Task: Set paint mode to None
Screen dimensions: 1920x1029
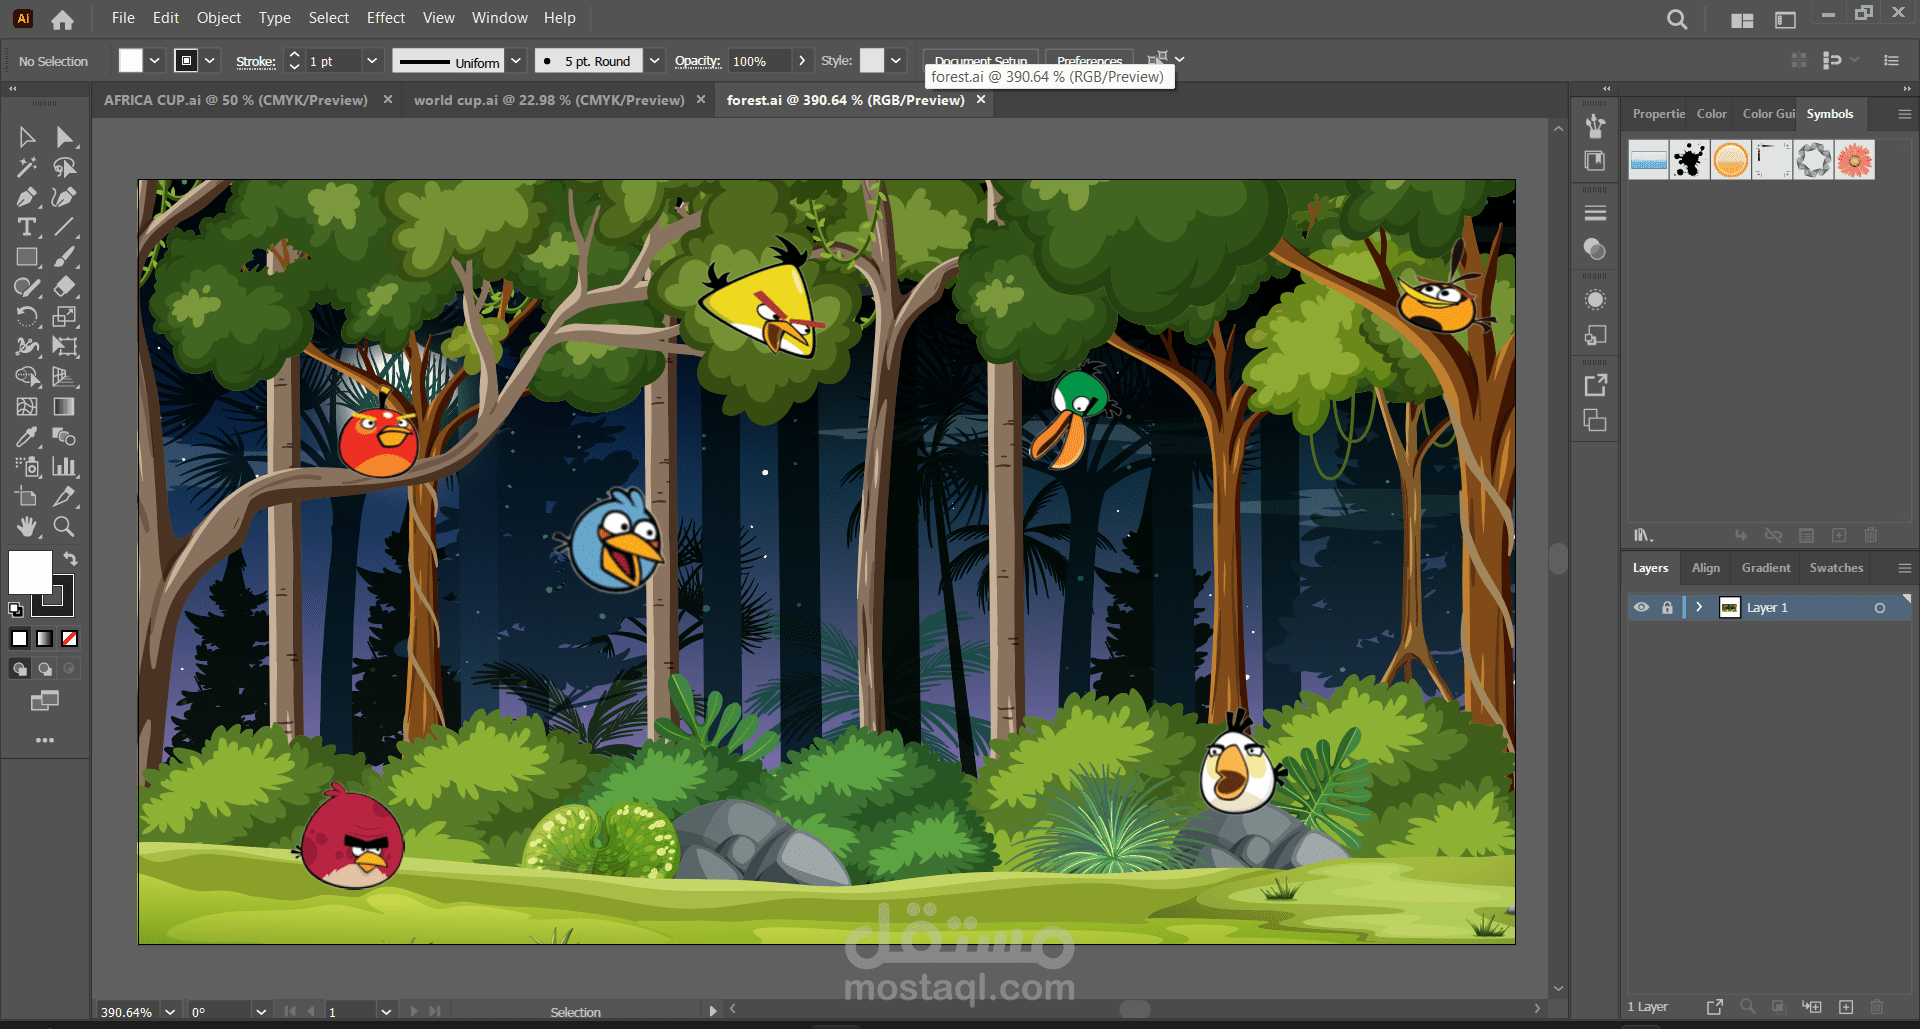Action: [x=70, y=639]
